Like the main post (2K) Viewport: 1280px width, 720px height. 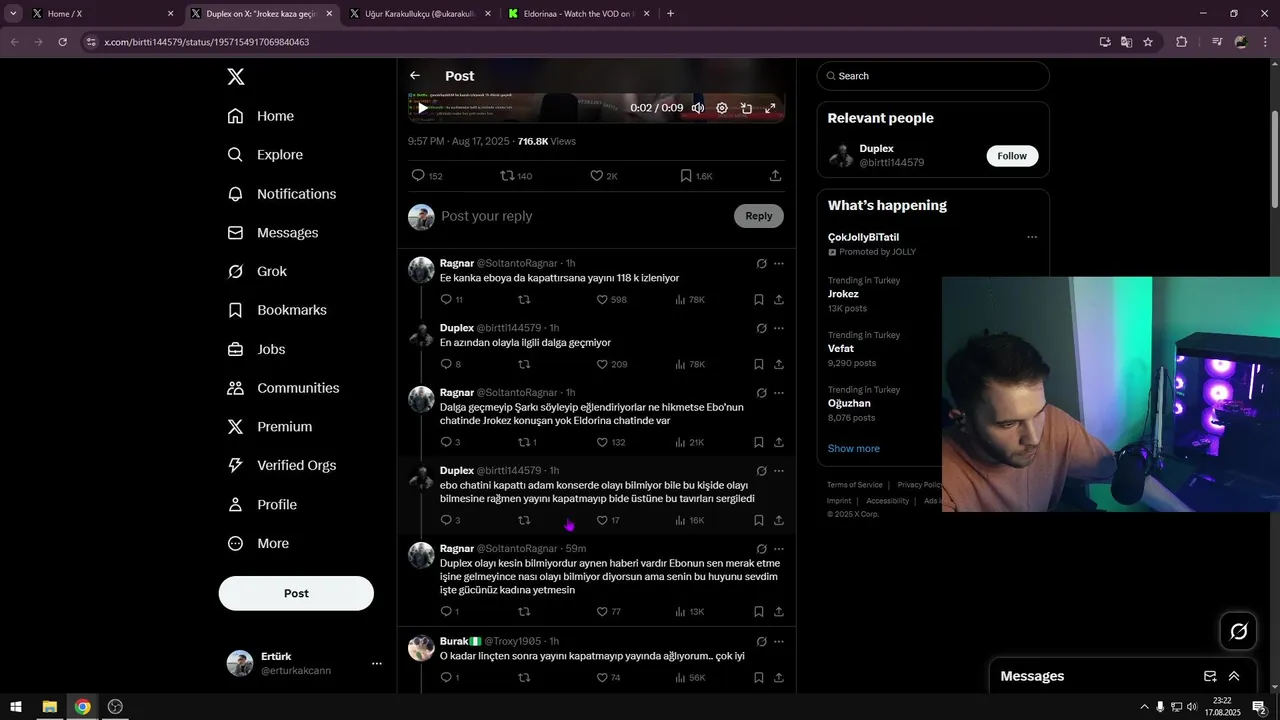pyautogui.click(x=603, y=176)
